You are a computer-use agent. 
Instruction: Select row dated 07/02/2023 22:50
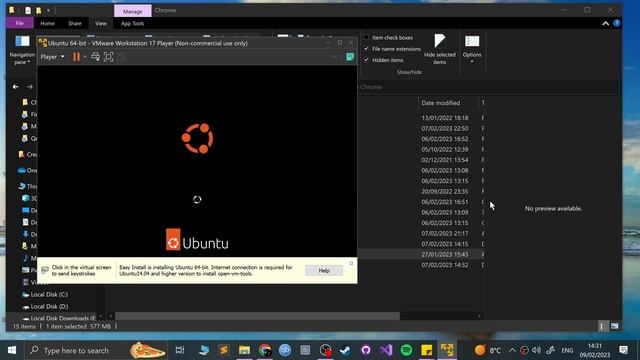(x=445, y=129)
